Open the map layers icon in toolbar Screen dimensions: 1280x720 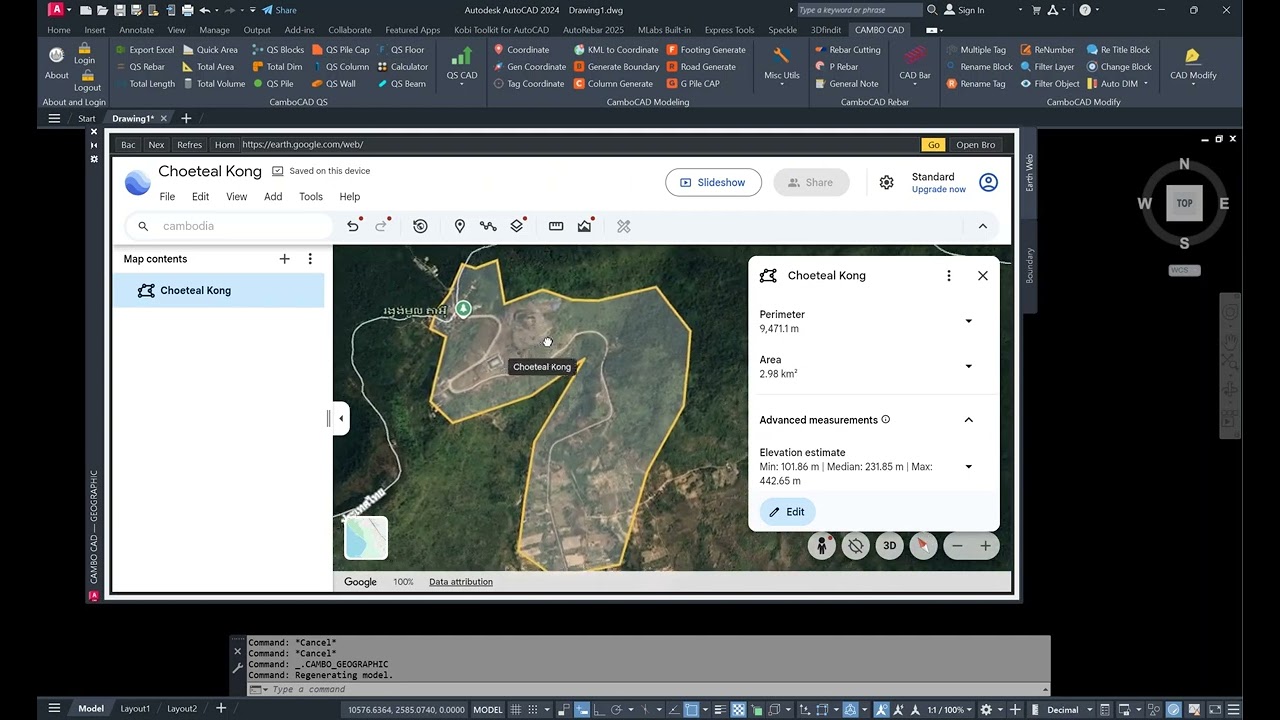[517, 226]
